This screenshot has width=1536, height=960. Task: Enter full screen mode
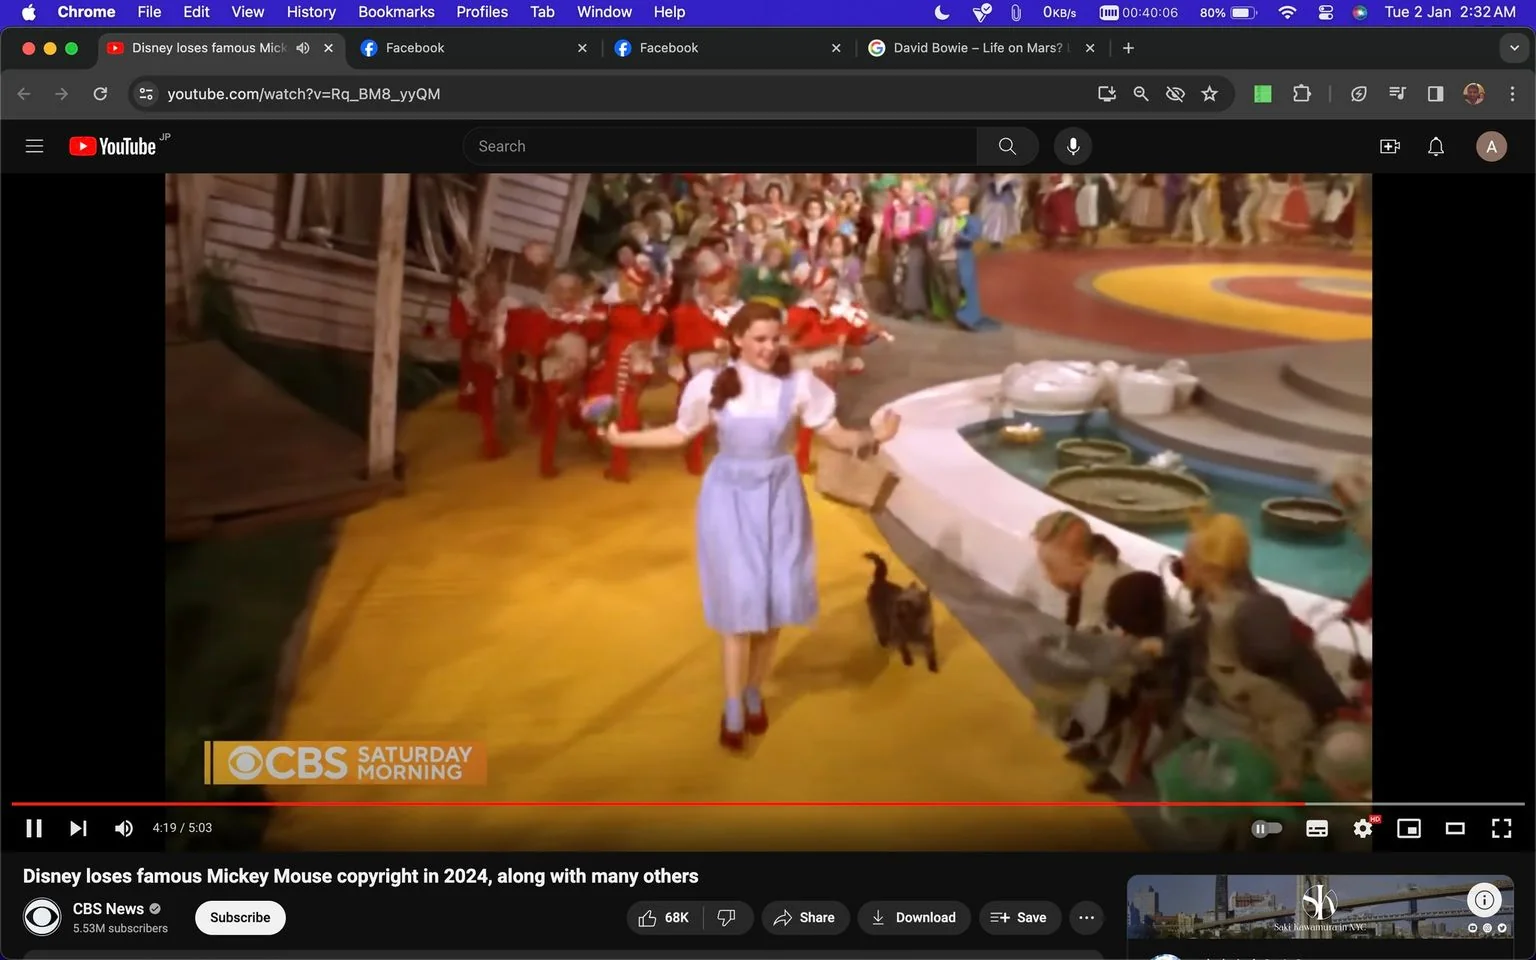point(1501,828)
